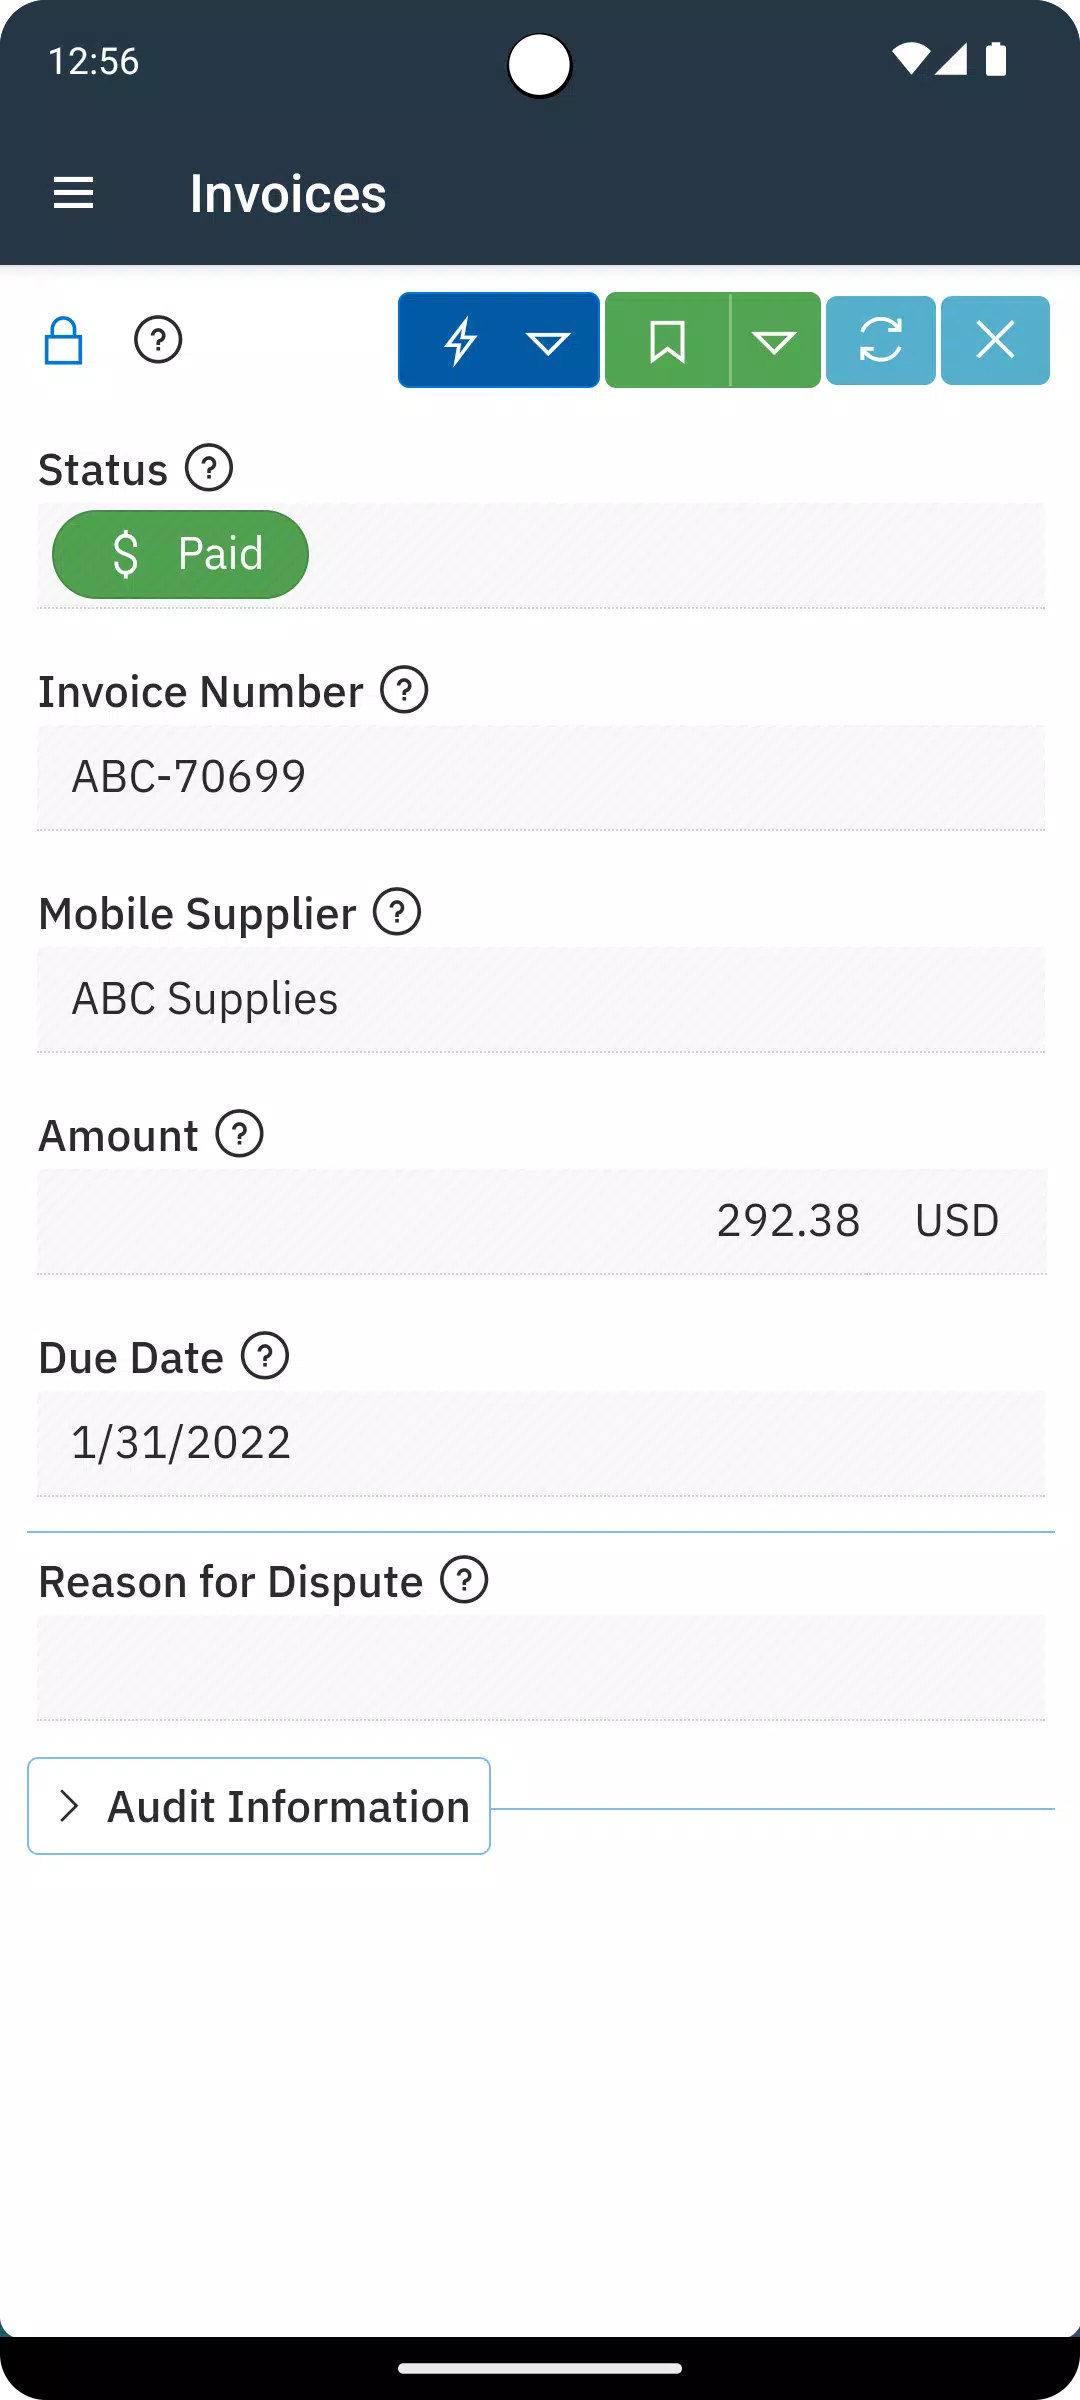The height and width of the screenshot is (2400, 1080).
Task: Expand the Audit Information section
Action: click(x=259, y=1806)
